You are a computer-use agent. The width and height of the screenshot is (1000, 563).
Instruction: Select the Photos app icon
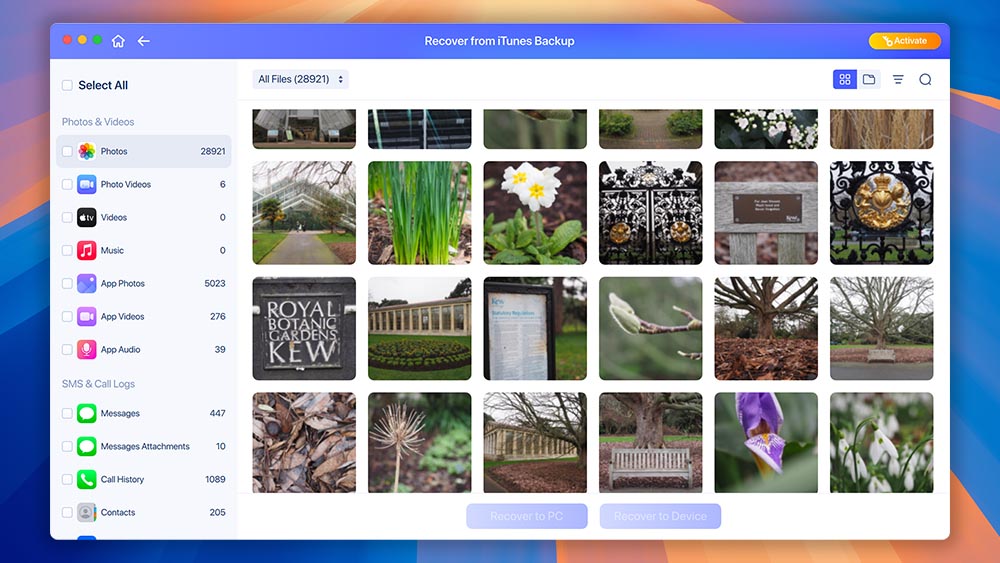87,151
